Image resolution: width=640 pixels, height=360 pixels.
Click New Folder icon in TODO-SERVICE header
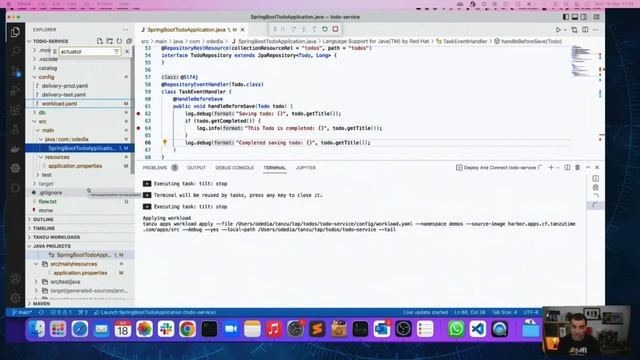[109, 41]
